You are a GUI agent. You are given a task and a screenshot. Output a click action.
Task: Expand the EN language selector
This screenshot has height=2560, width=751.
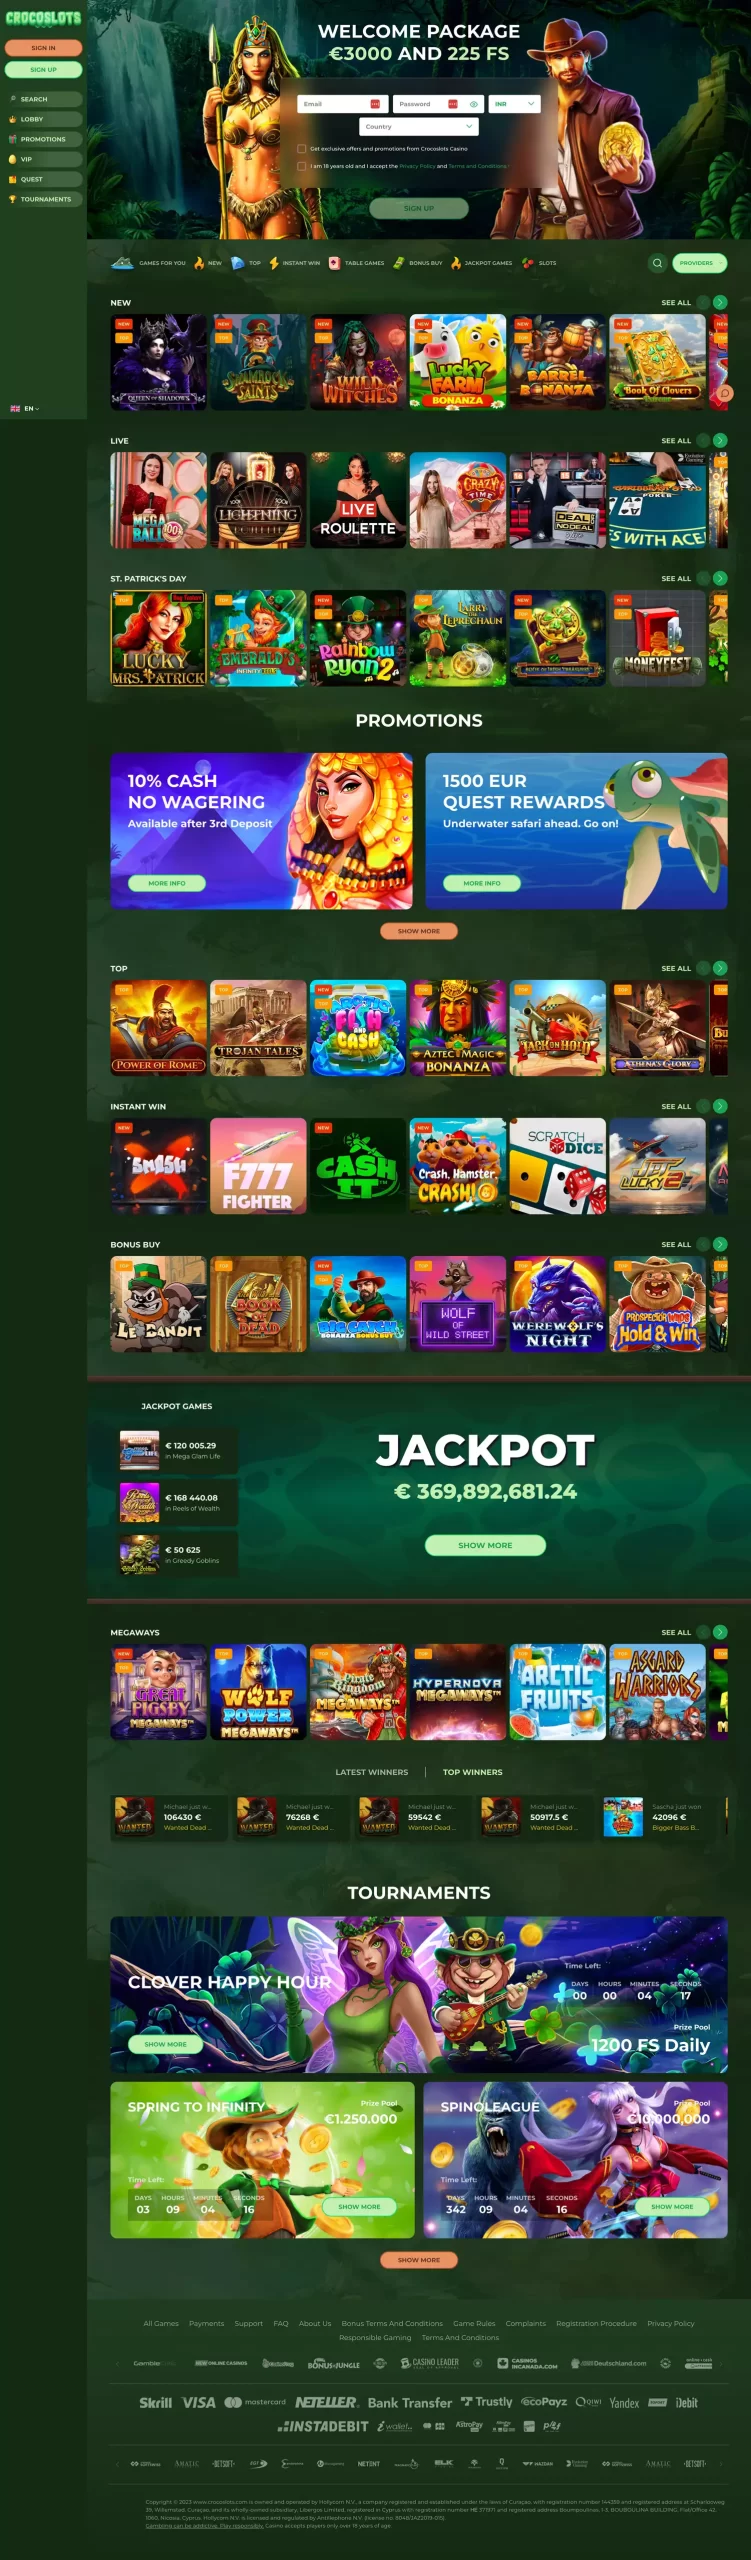[x=25, y=409]
